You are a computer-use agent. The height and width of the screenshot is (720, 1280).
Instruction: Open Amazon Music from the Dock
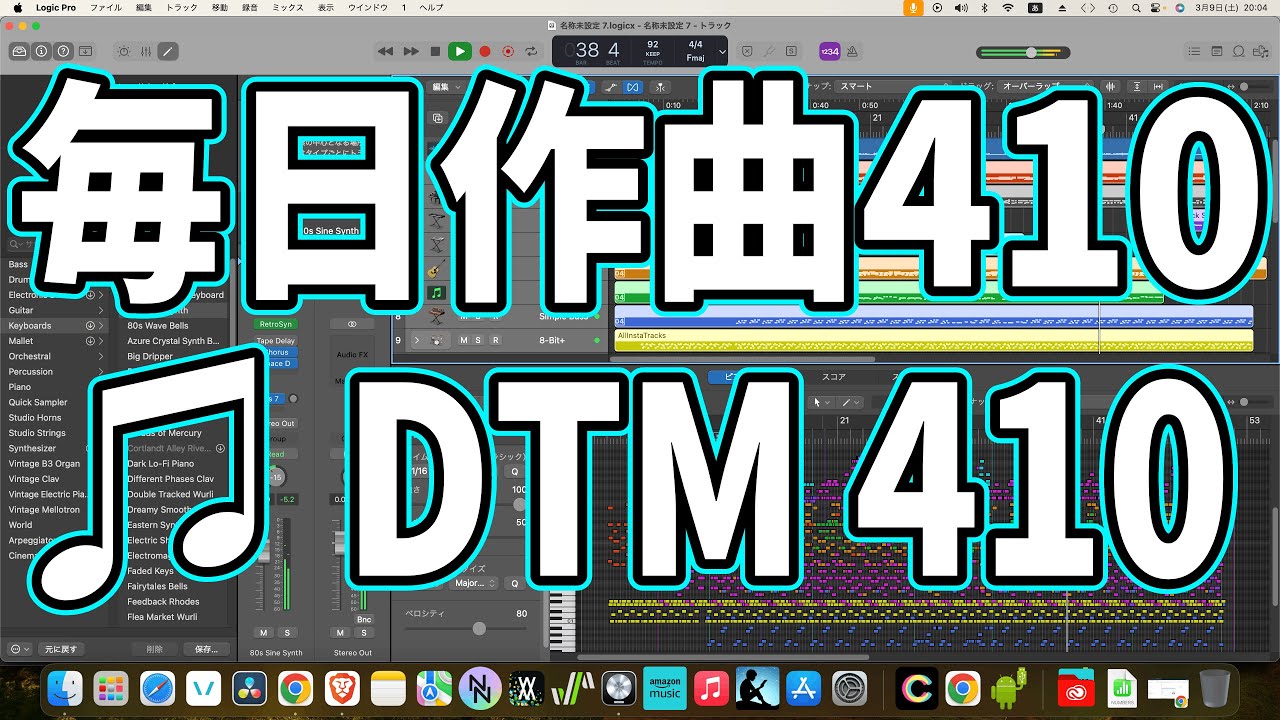[x=665, y=688]
